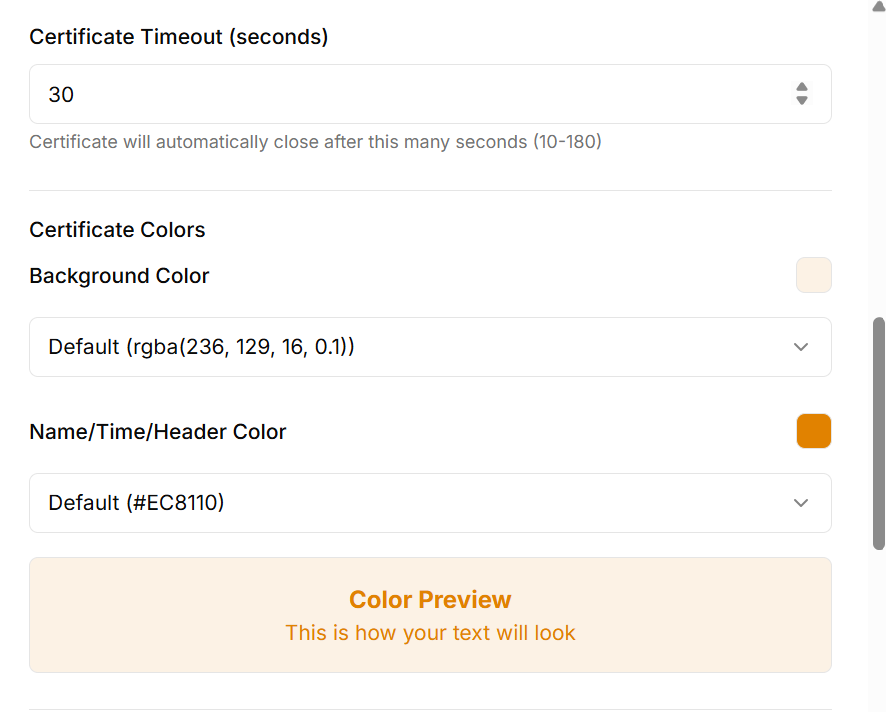Increase timeout with the up stepper arrow
The image size is (886, 712).
[x=802, y=88]
